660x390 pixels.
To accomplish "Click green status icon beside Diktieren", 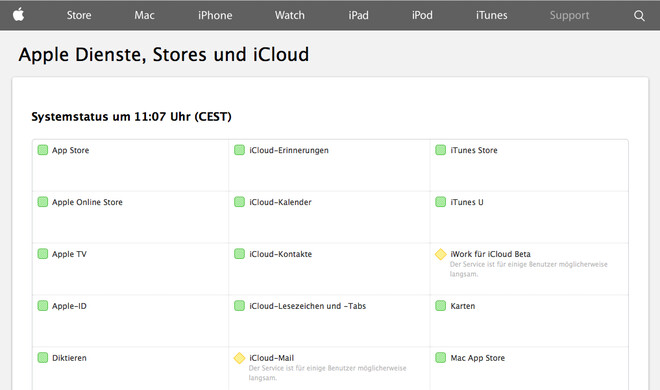I will click(43, 358).
